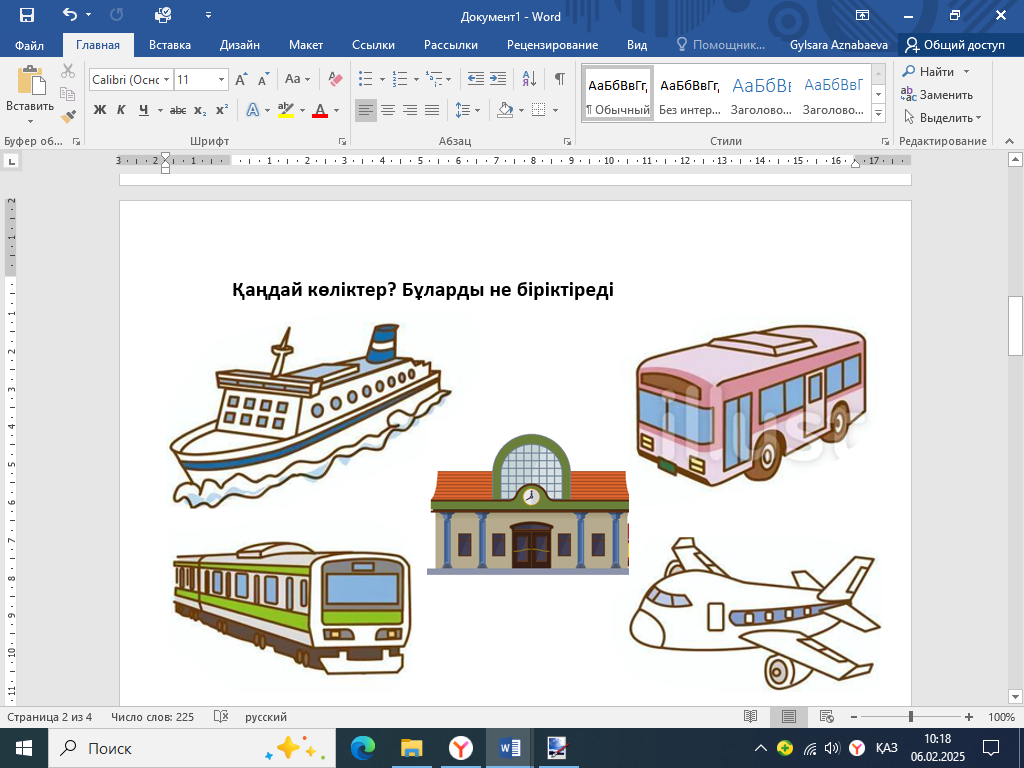Toggle show paragraph marks (¶)
This screenshot has width=1024, height=768.
(559, 79)
